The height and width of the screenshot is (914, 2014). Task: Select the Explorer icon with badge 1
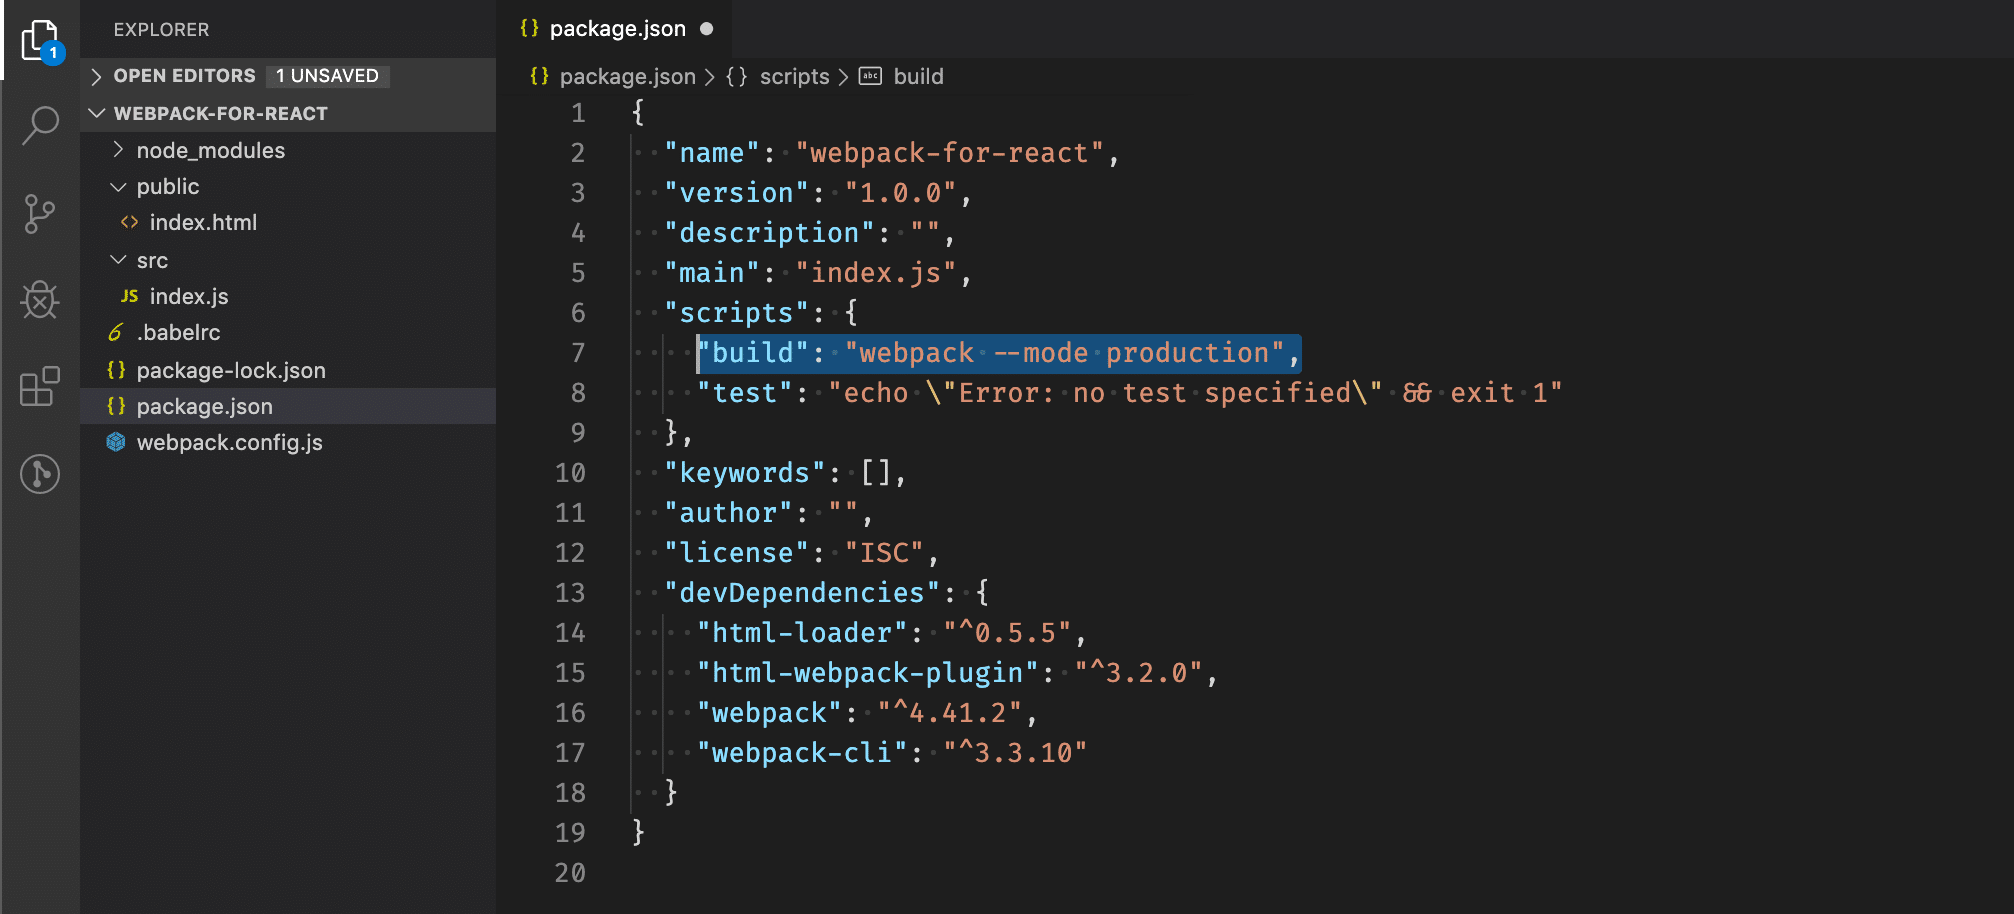pos(39,40)
